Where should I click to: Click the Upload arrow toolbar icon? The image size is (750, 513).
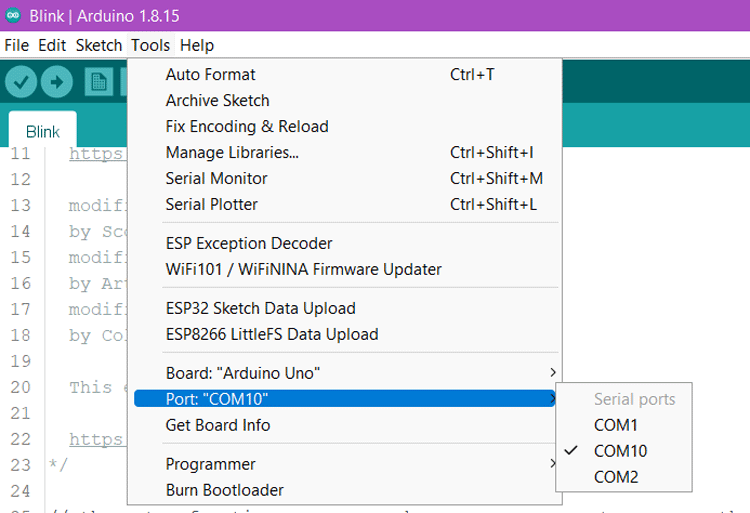[57, 82]
